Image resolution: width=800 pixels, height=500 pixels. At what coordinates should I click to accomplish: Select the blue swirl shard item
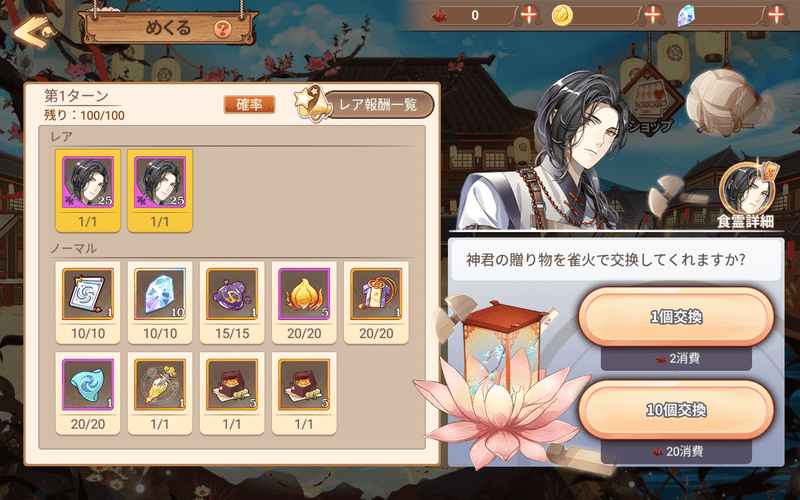(x=88, y=393)
